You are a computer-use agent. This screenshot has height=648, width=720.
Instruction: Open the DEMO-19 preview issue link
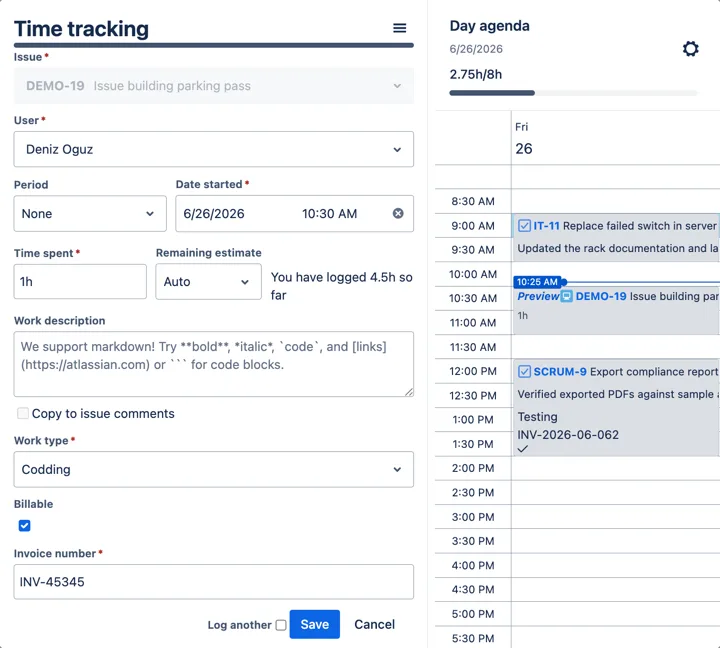pyautogui.click(x=601, y=296)
